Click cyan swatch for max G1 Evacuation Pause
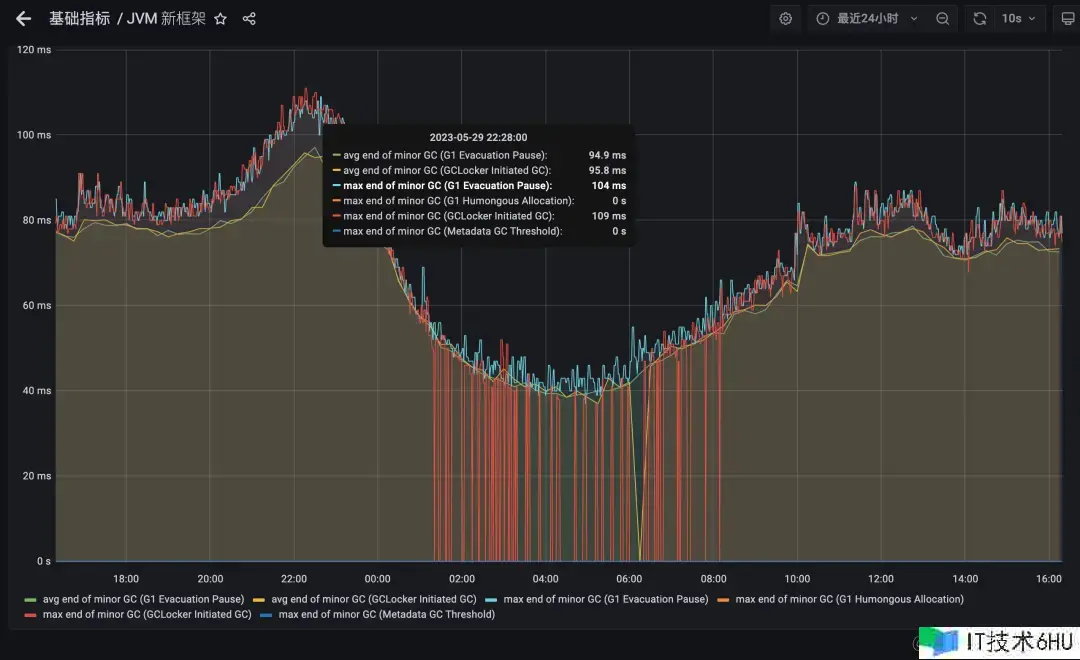 [x=490, y=599]
